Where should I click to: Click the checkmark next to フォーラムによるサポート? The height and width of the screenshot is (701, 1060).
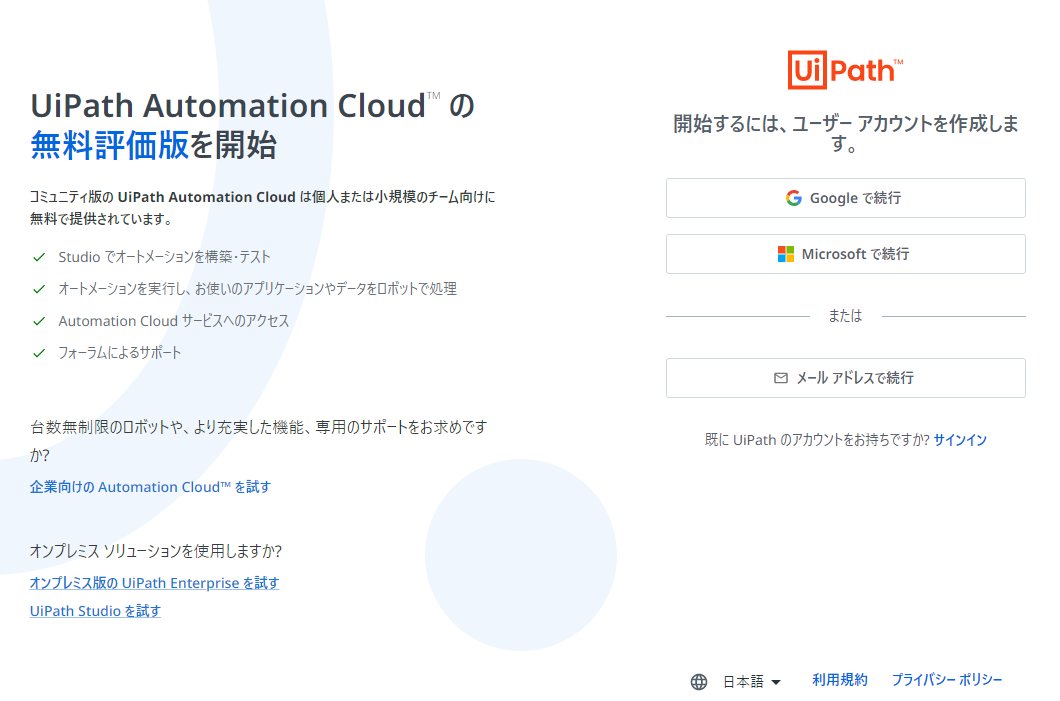pyautogui.click(x=39, y=352)
